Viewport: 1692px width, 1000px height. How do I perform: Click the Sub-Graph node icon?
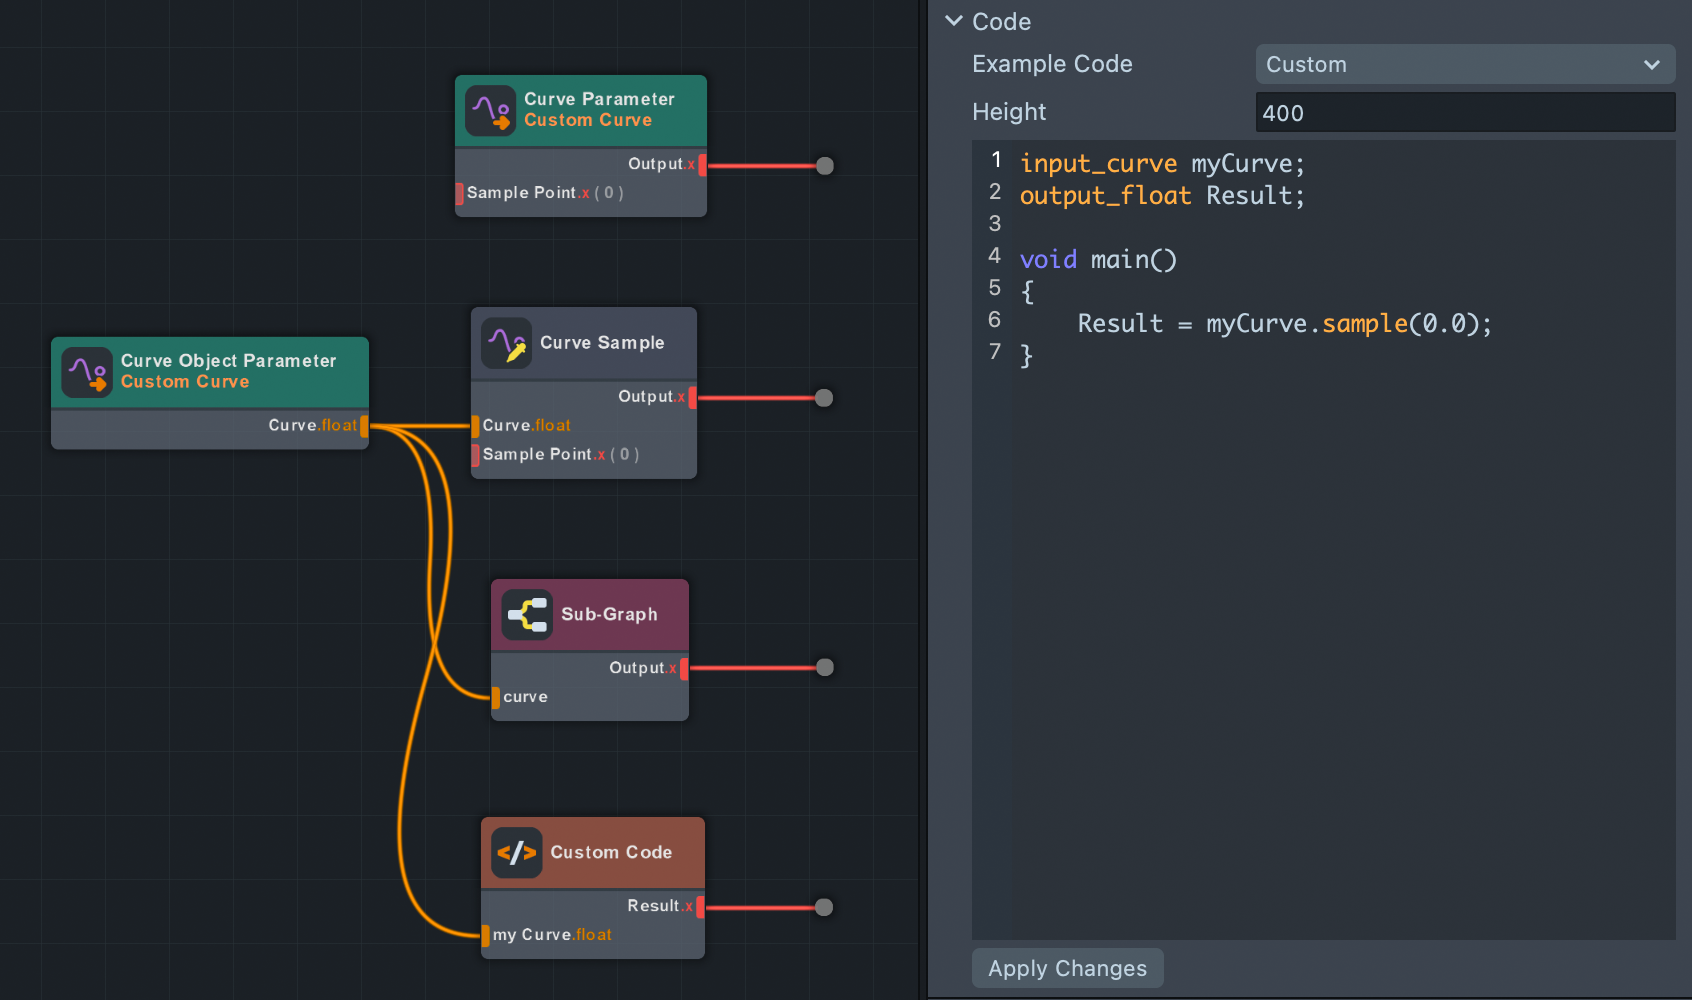(x=527, y=614)
